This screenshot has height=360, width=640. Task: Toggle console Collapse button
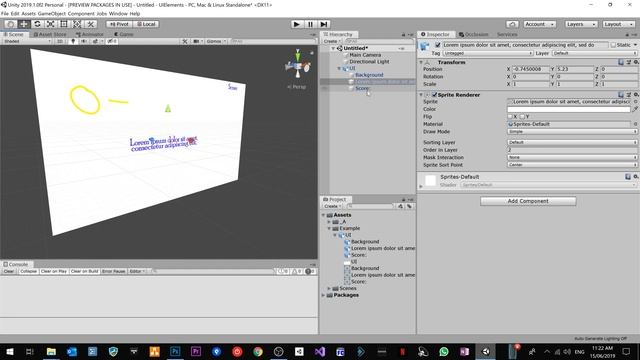click(x=28, y=271)
